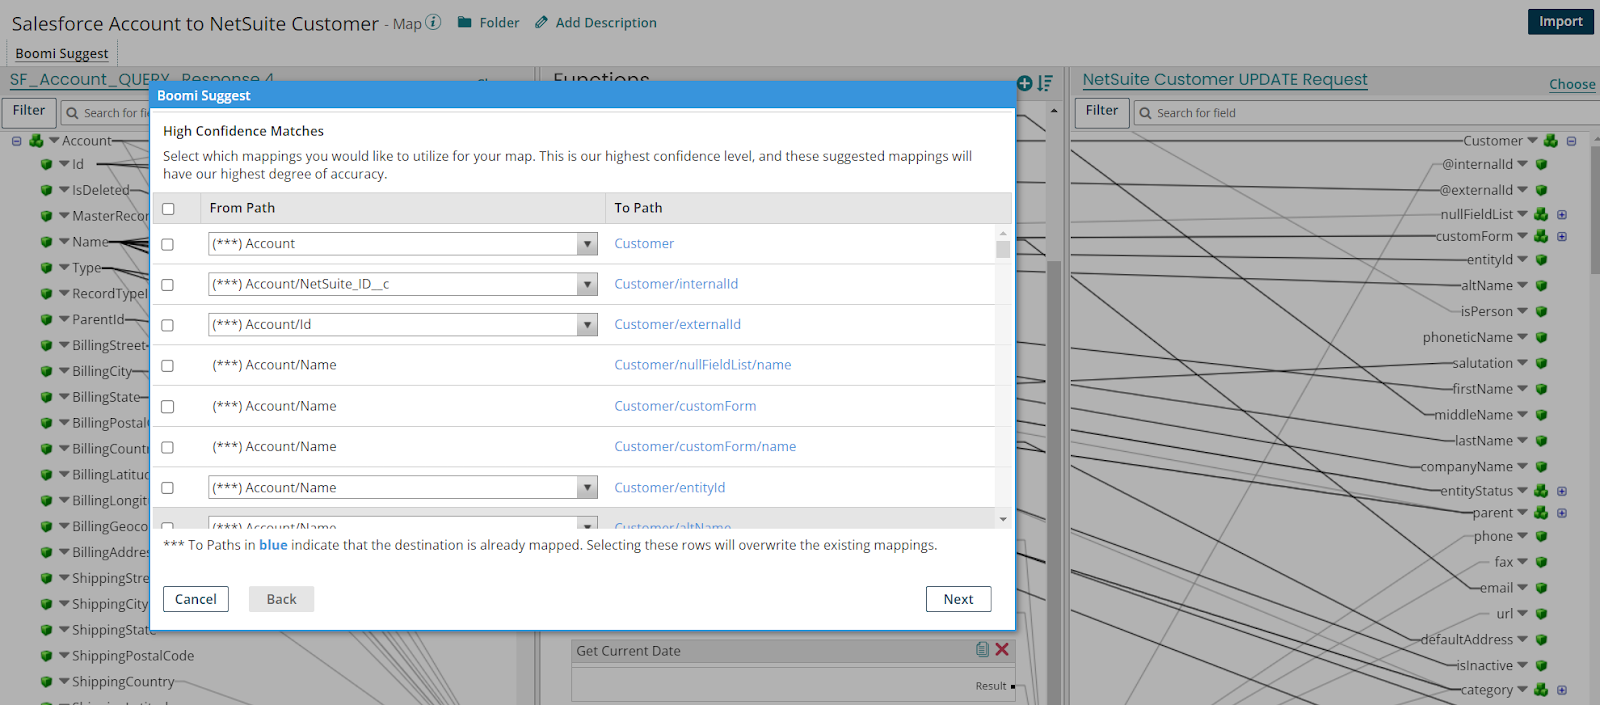The image size is (1600, 705).
Task: Expand the nullFieldList node
Action: click(x=1562, y=214)
